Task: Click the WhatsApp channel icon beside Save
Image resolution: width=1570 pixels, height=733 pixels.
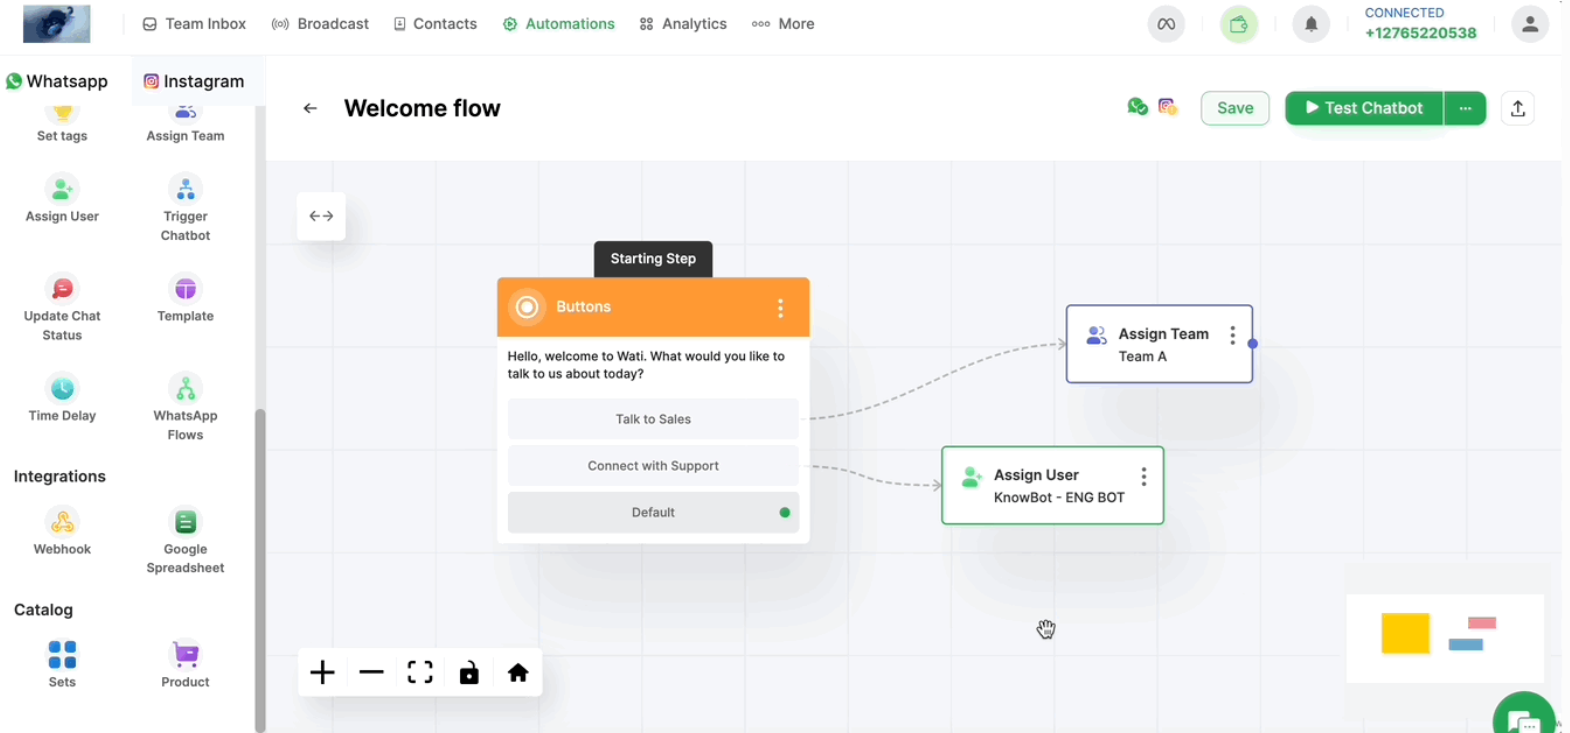Action: (x=1137, y=107)
